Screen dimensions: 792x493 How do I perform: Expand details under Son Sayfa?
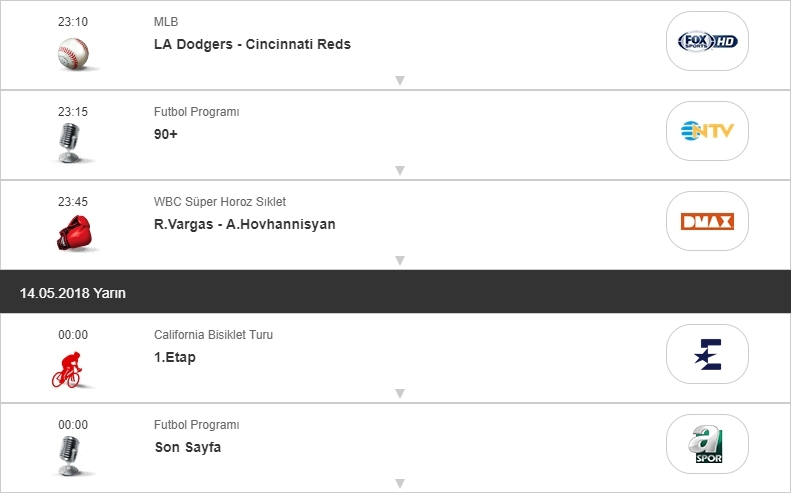tap(399, 484)
